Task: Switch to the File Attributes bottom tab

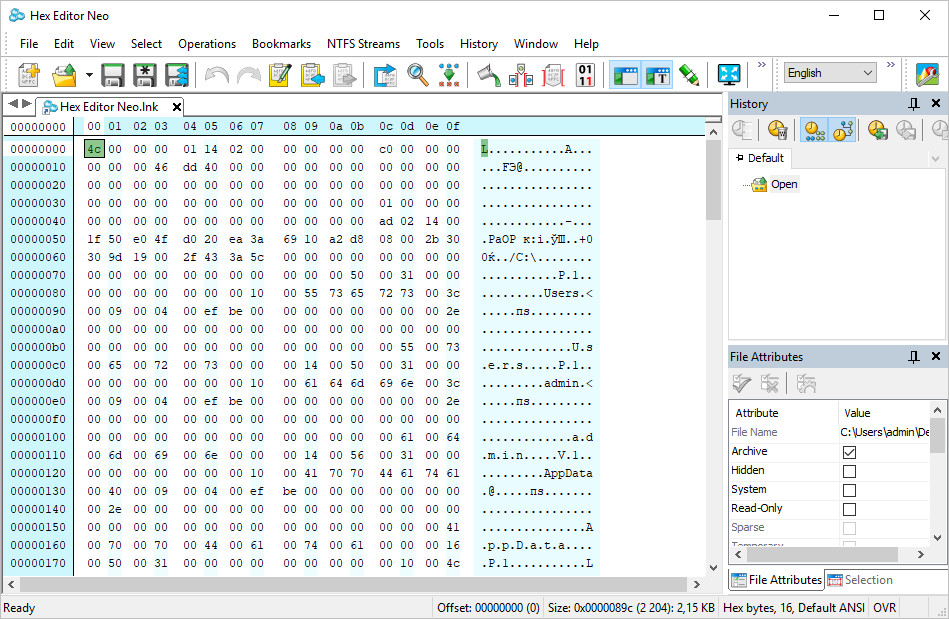Action: (776, 580)
